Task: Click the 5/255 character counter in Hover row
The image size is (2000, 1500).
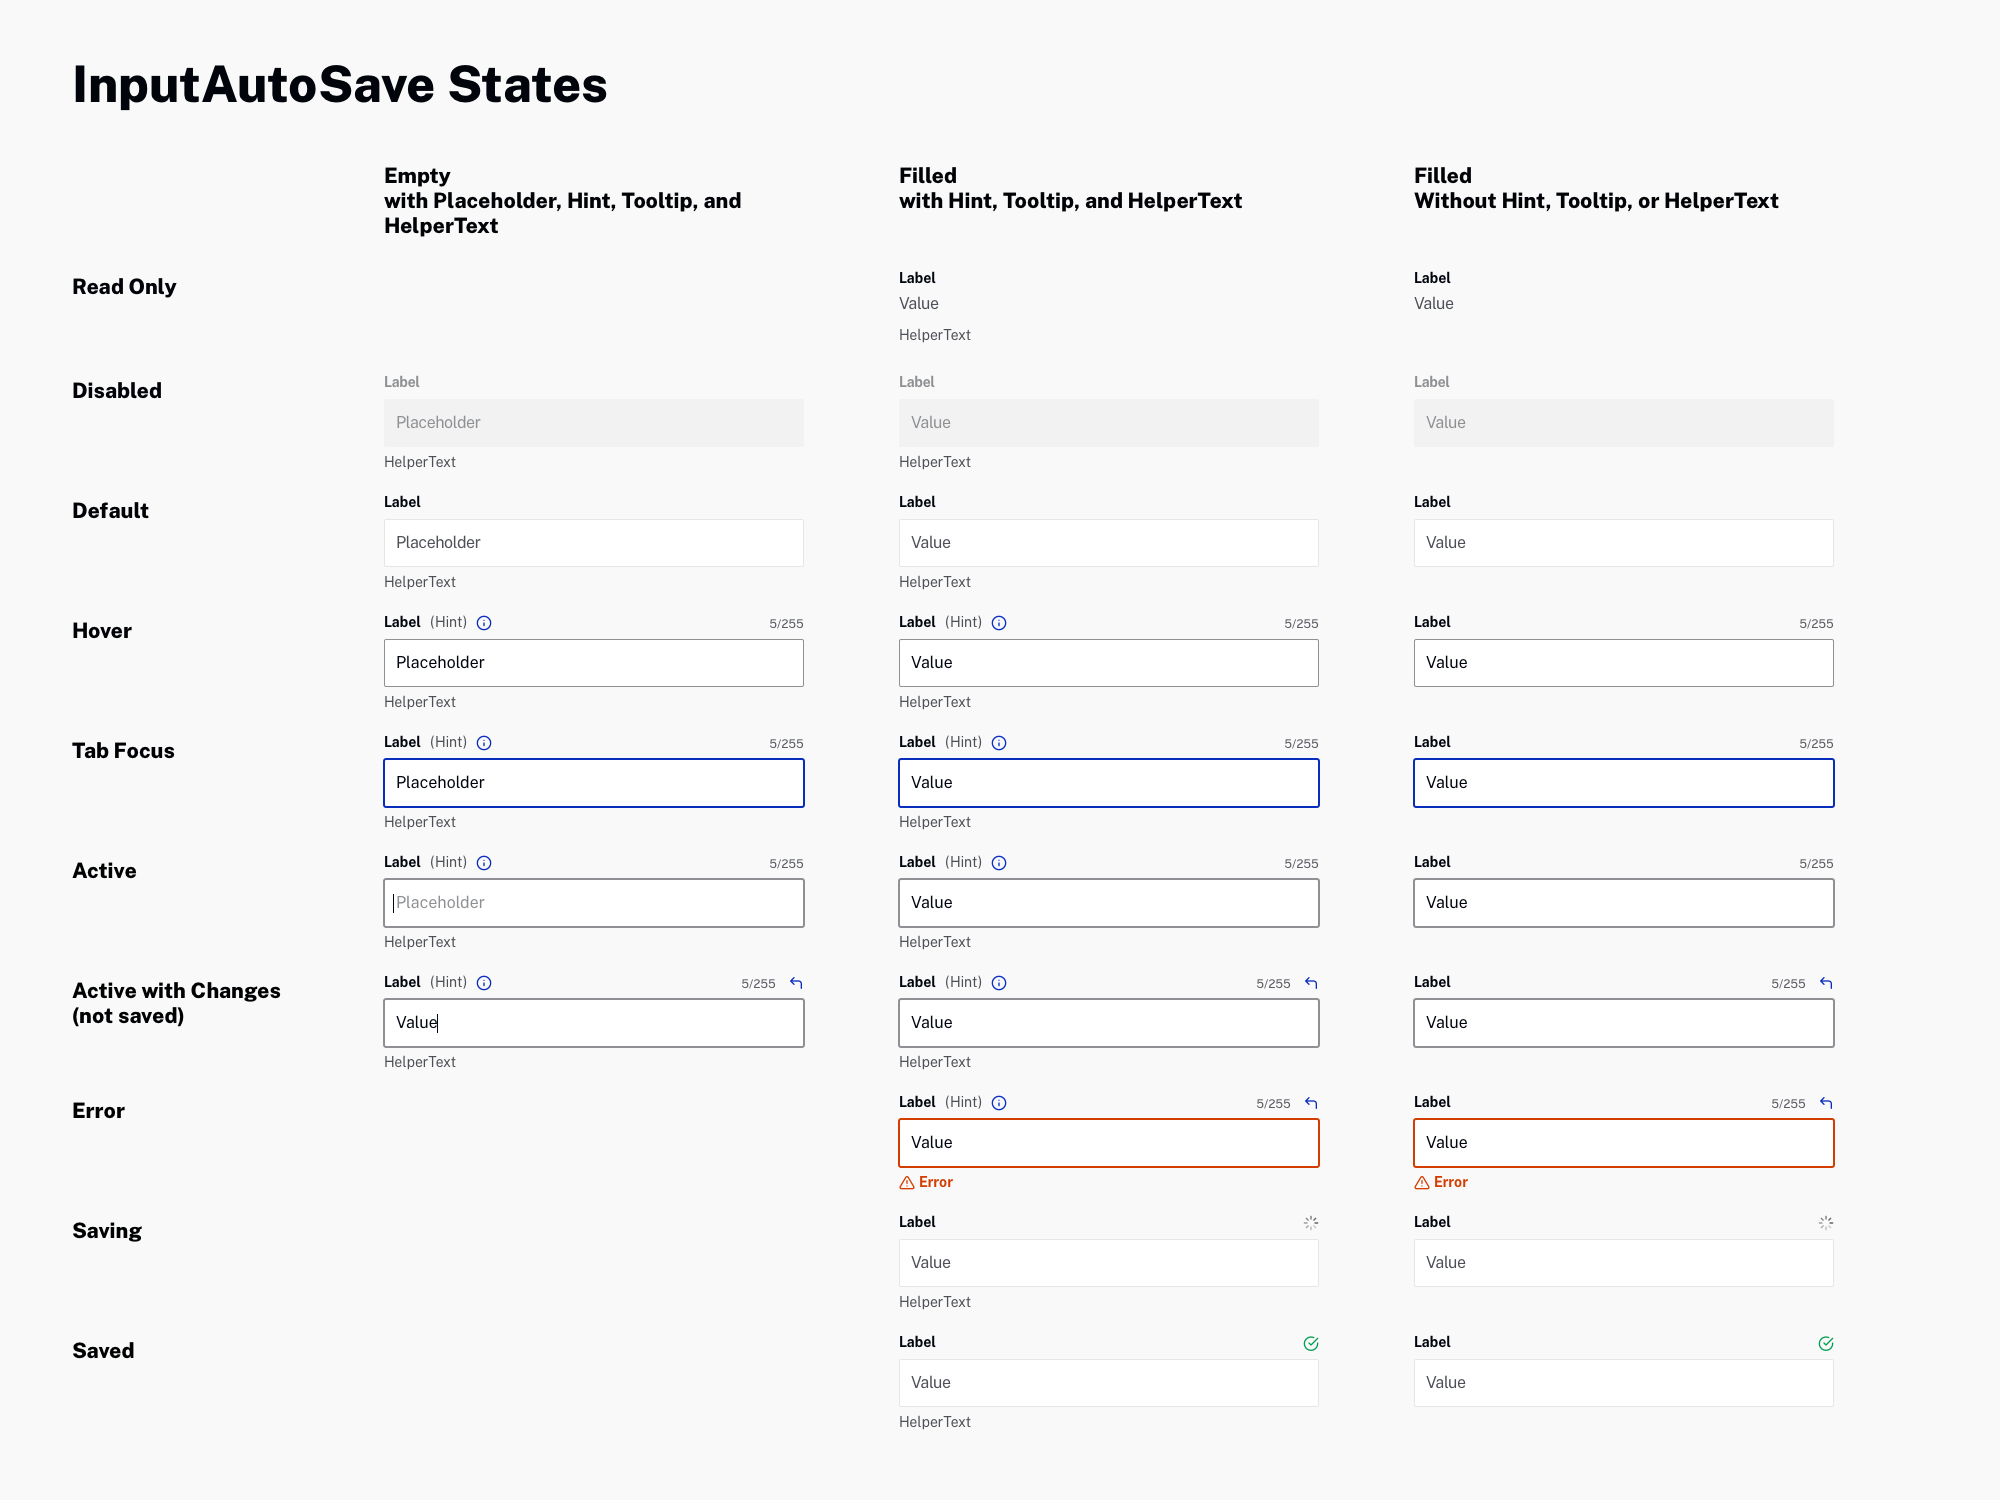Action: 787,622
